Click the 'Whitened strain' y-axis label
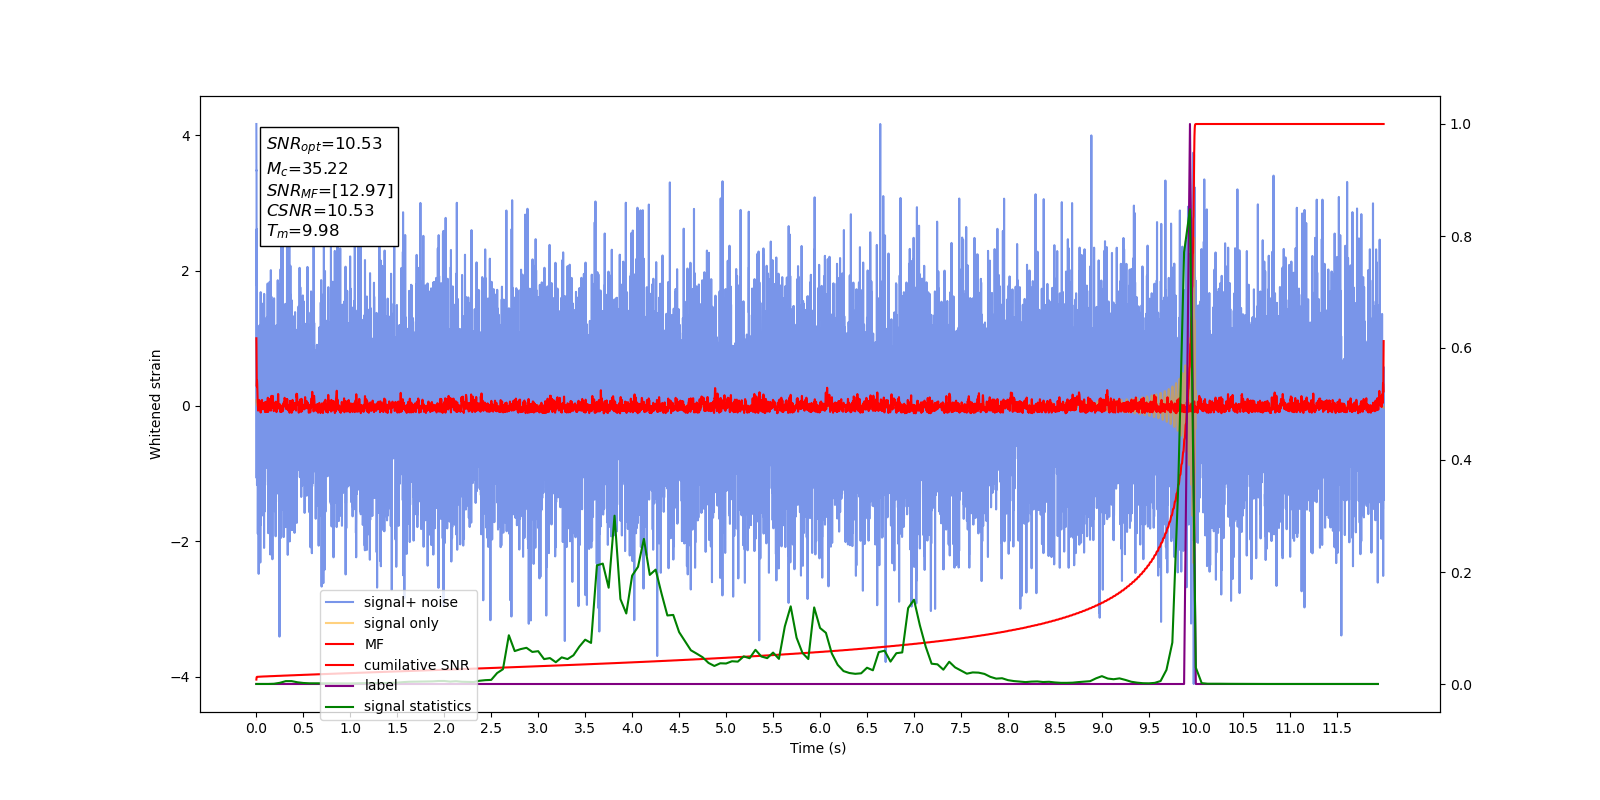 click(x=156, y=404)
